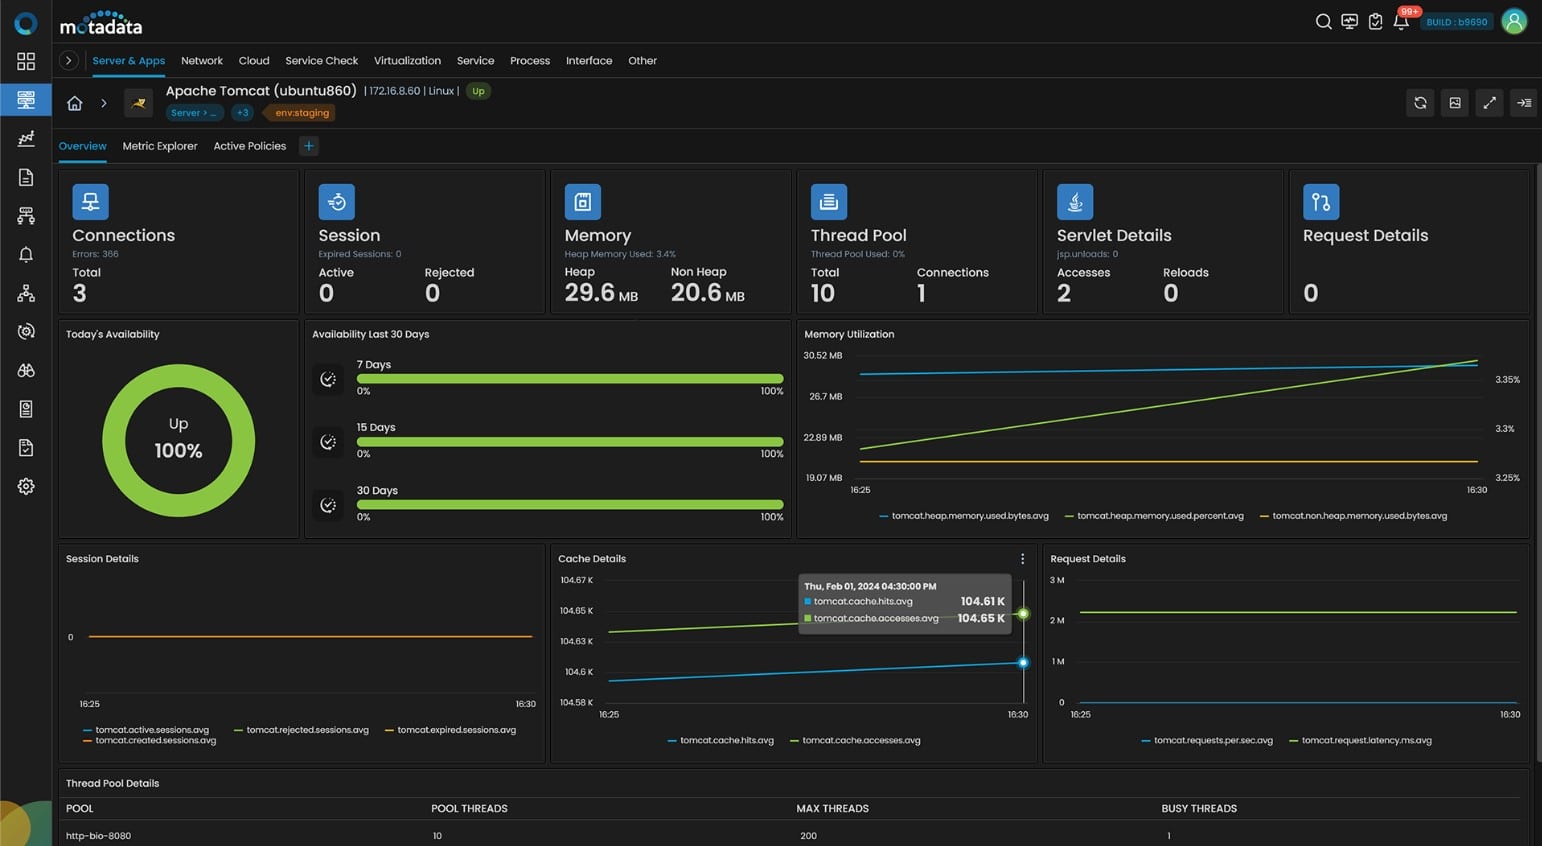The image size is (1542, 846).
Task: Expand the +3 tags badge
Action: (242, 113)
